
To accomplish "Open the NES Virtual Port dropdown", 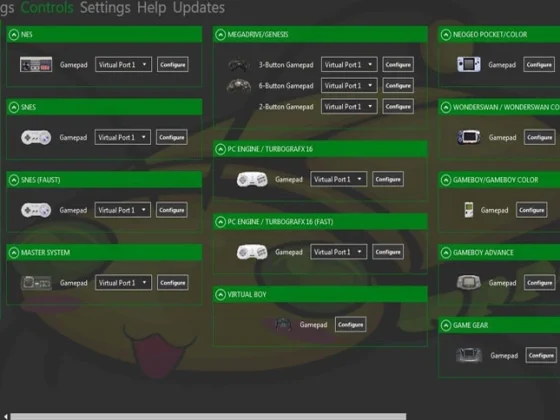I will (x=123, y=65).
